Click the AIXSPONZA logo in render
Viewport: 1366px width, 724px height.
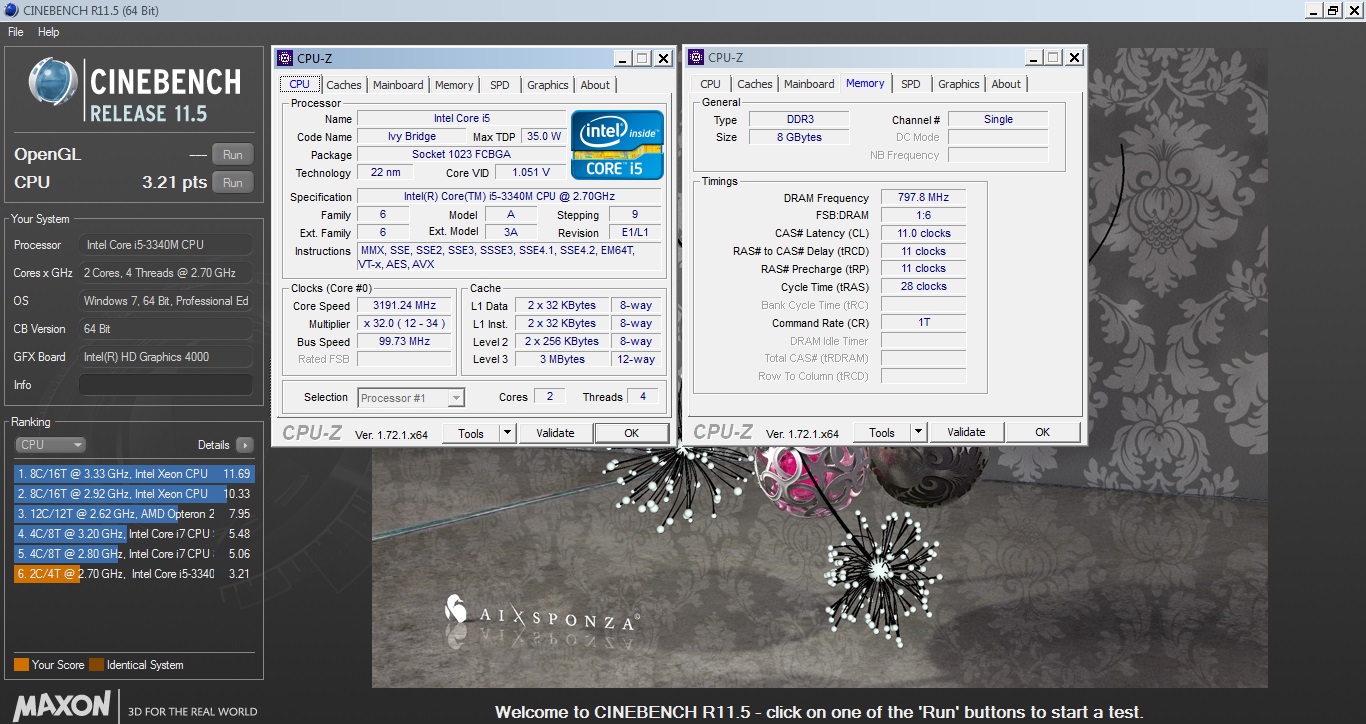541,613
